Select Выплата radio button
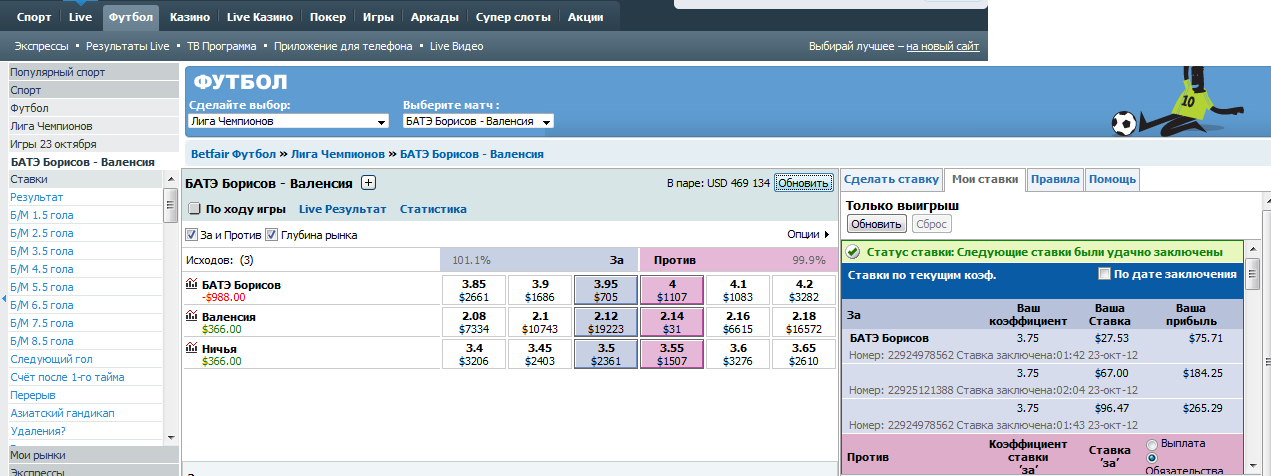Screen dimensions: 1271x476 (x=1153, y=444)
